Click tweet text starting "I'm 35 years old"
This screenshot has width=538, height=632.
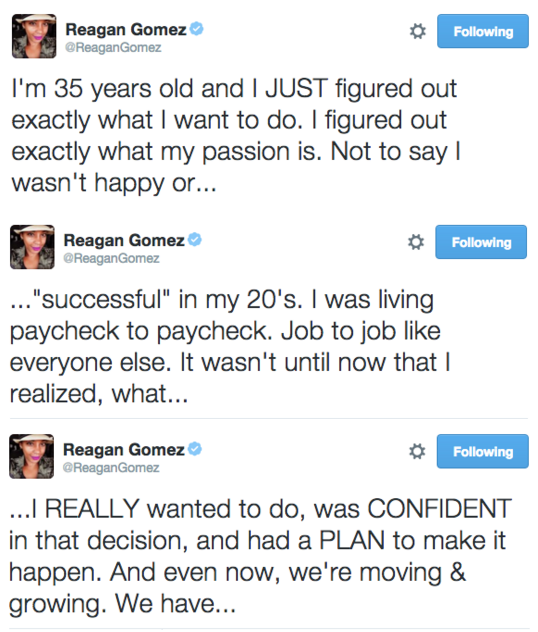(x=236, y=136)
